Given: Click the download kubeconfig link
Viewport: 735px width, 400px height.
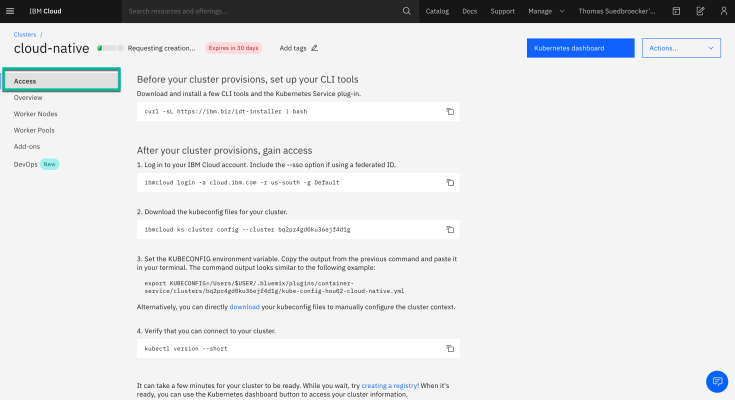Looking at the screenshot, I should tap(244, 307).
